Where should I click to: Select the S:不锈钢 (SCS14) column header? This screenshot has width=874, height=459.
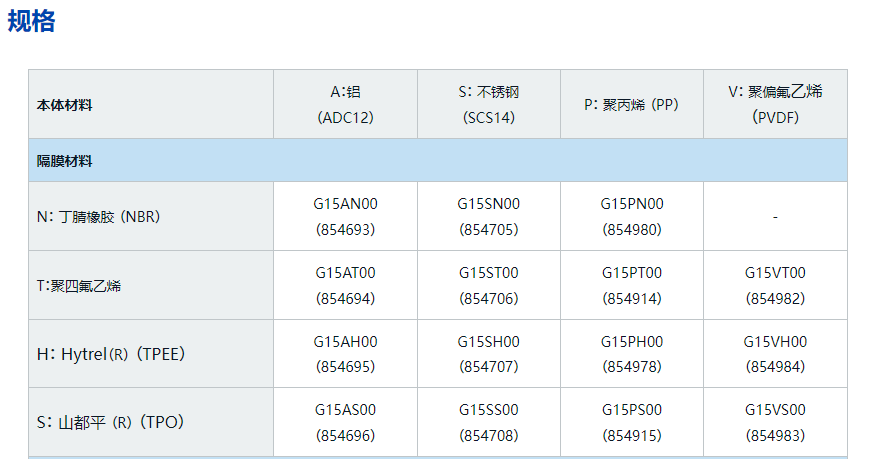[488, 104]
